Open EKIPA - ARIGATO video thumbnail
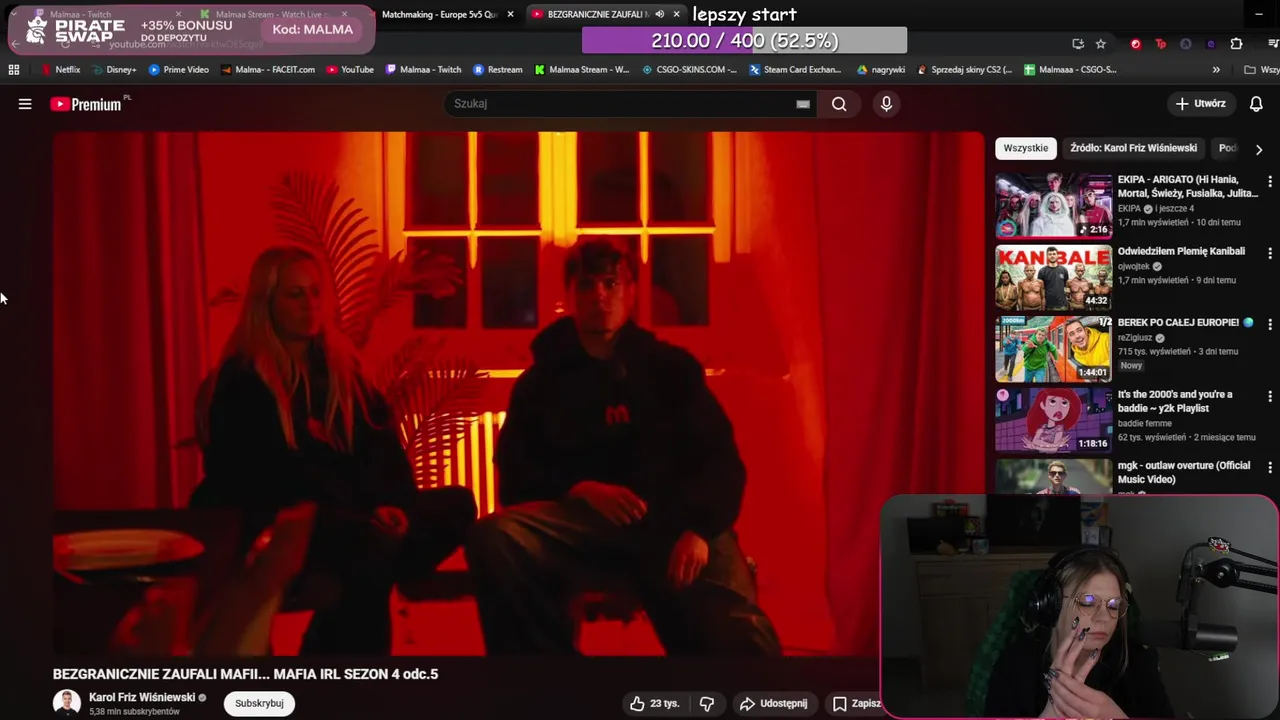This screenshot has width=1280, height=720. (1053, 206)
